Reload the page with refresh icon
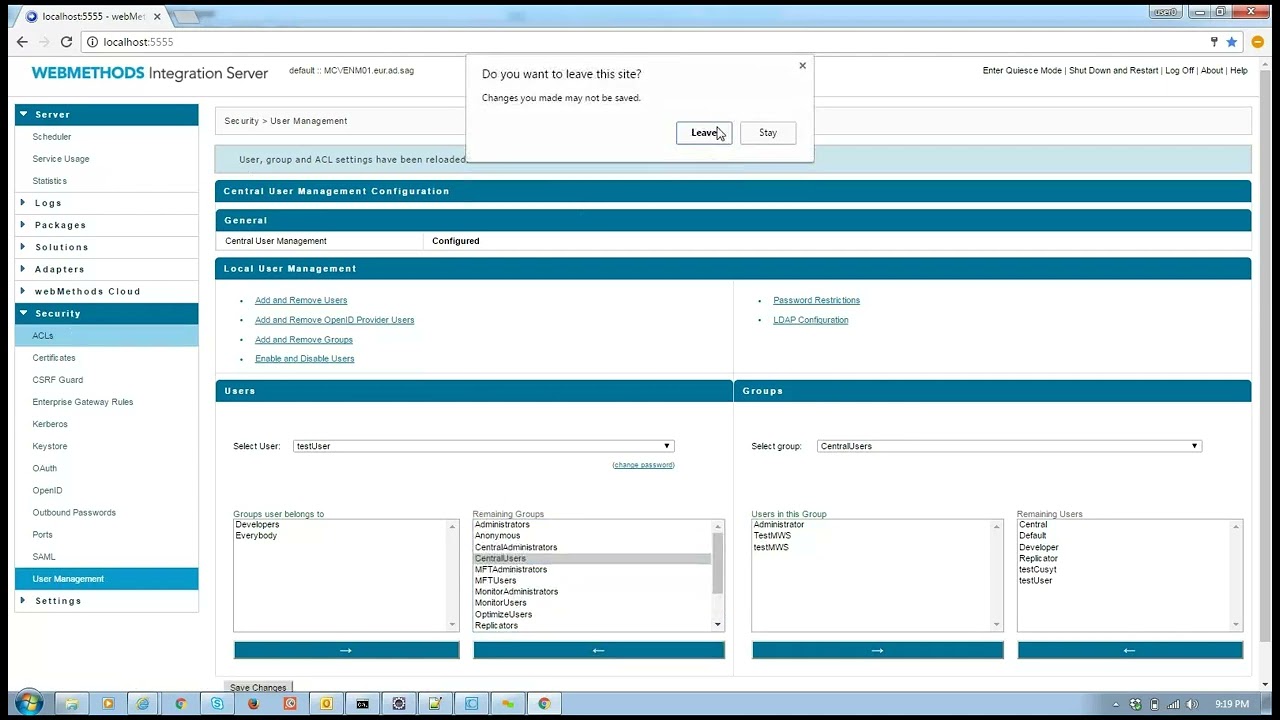The width and height of the screenshot is (1280, 720). pyautogui.click(x=66, y=42)
